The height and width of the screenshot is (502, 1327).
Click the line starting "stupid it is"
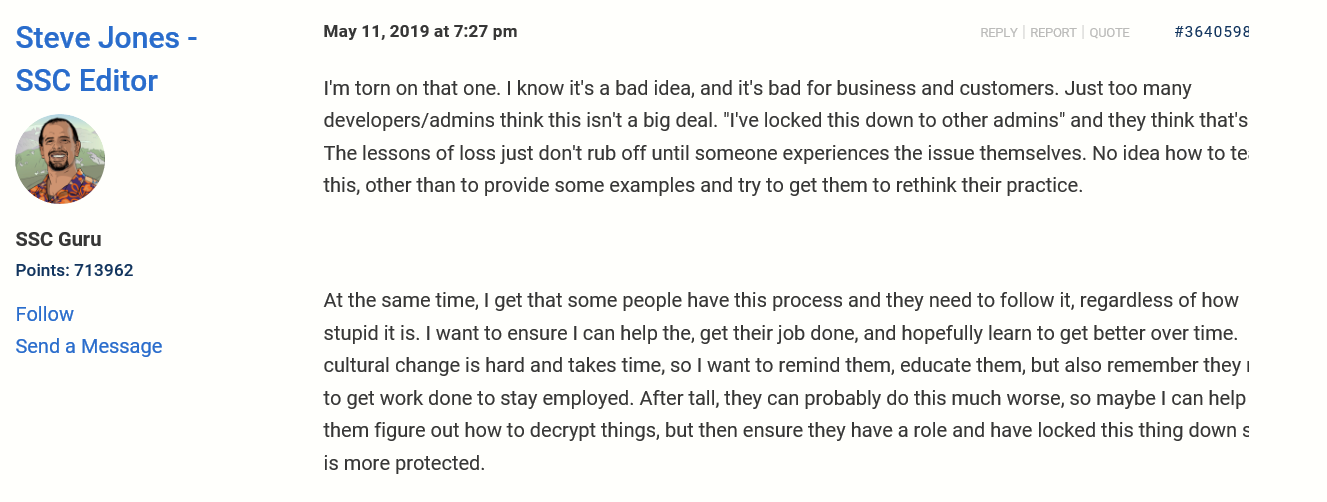pos(781,332)
